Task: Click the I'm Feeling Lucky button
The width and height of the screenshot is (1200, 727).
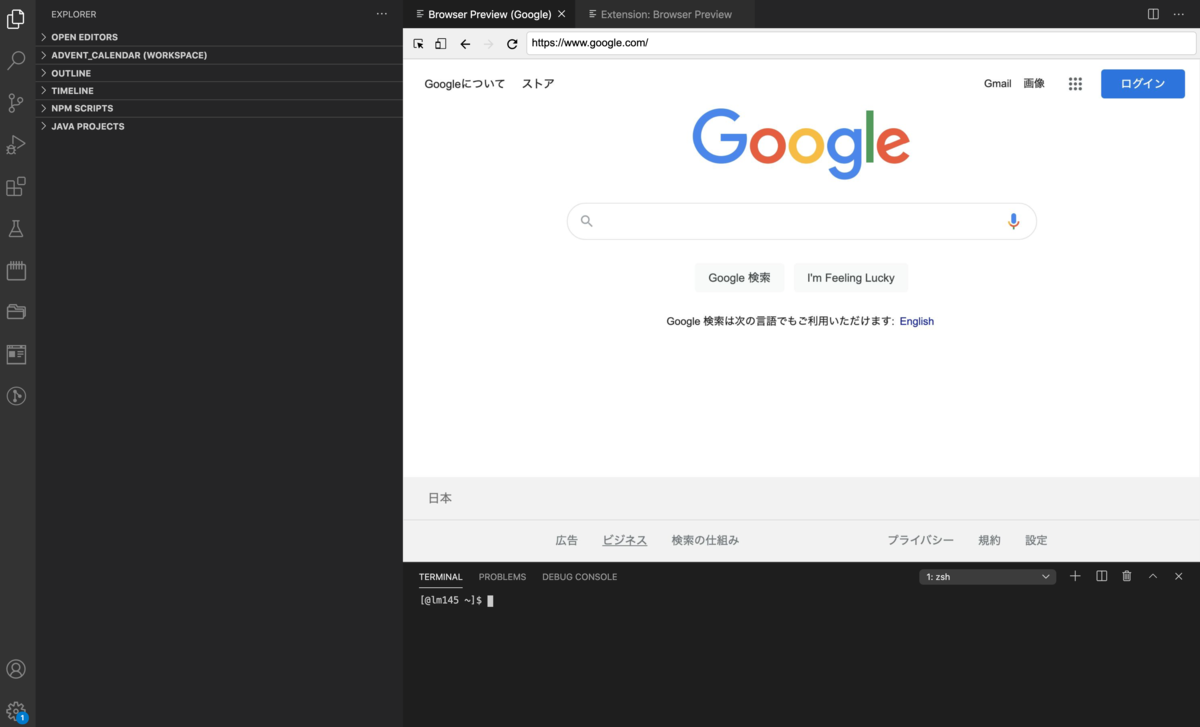Action: [x=851, y=278]
